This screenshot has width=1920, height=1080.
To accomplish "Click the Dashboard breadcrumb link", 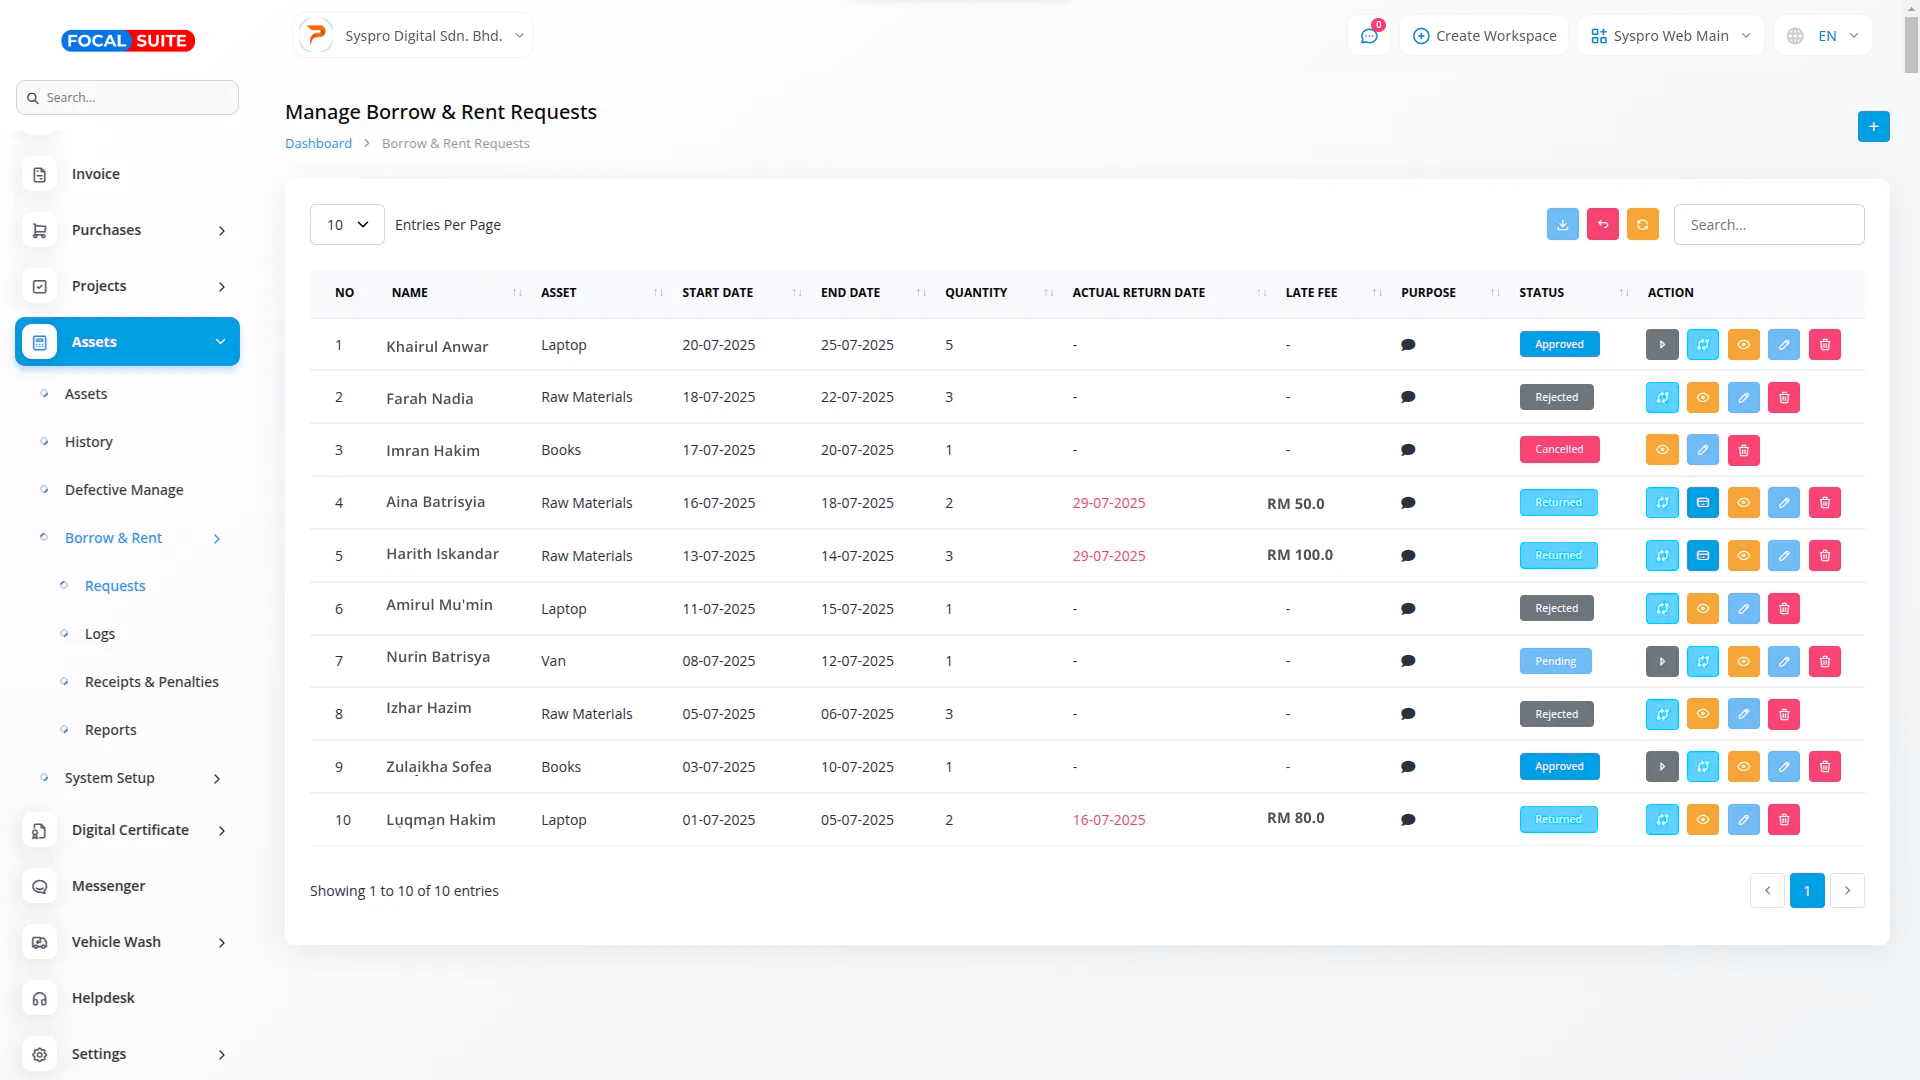I will tap(318, 144).
